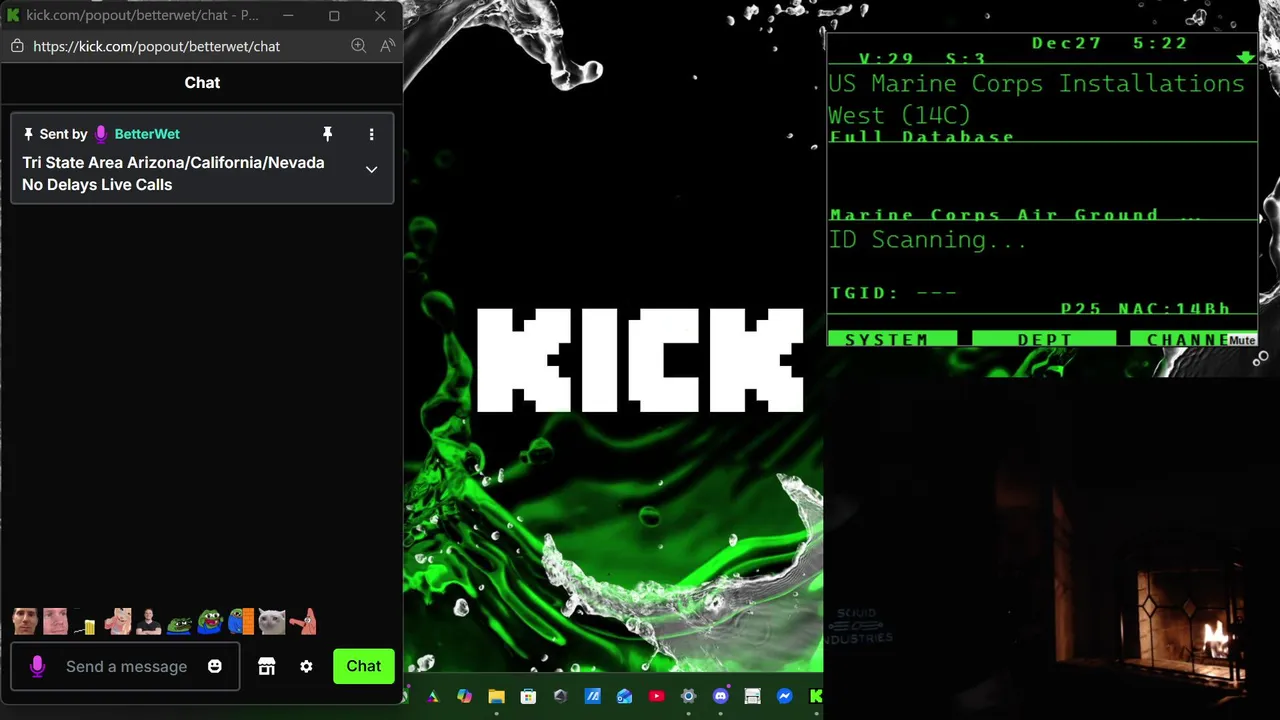
Task: Open the Kick app icon in taskbar
Action: (816, 696)
